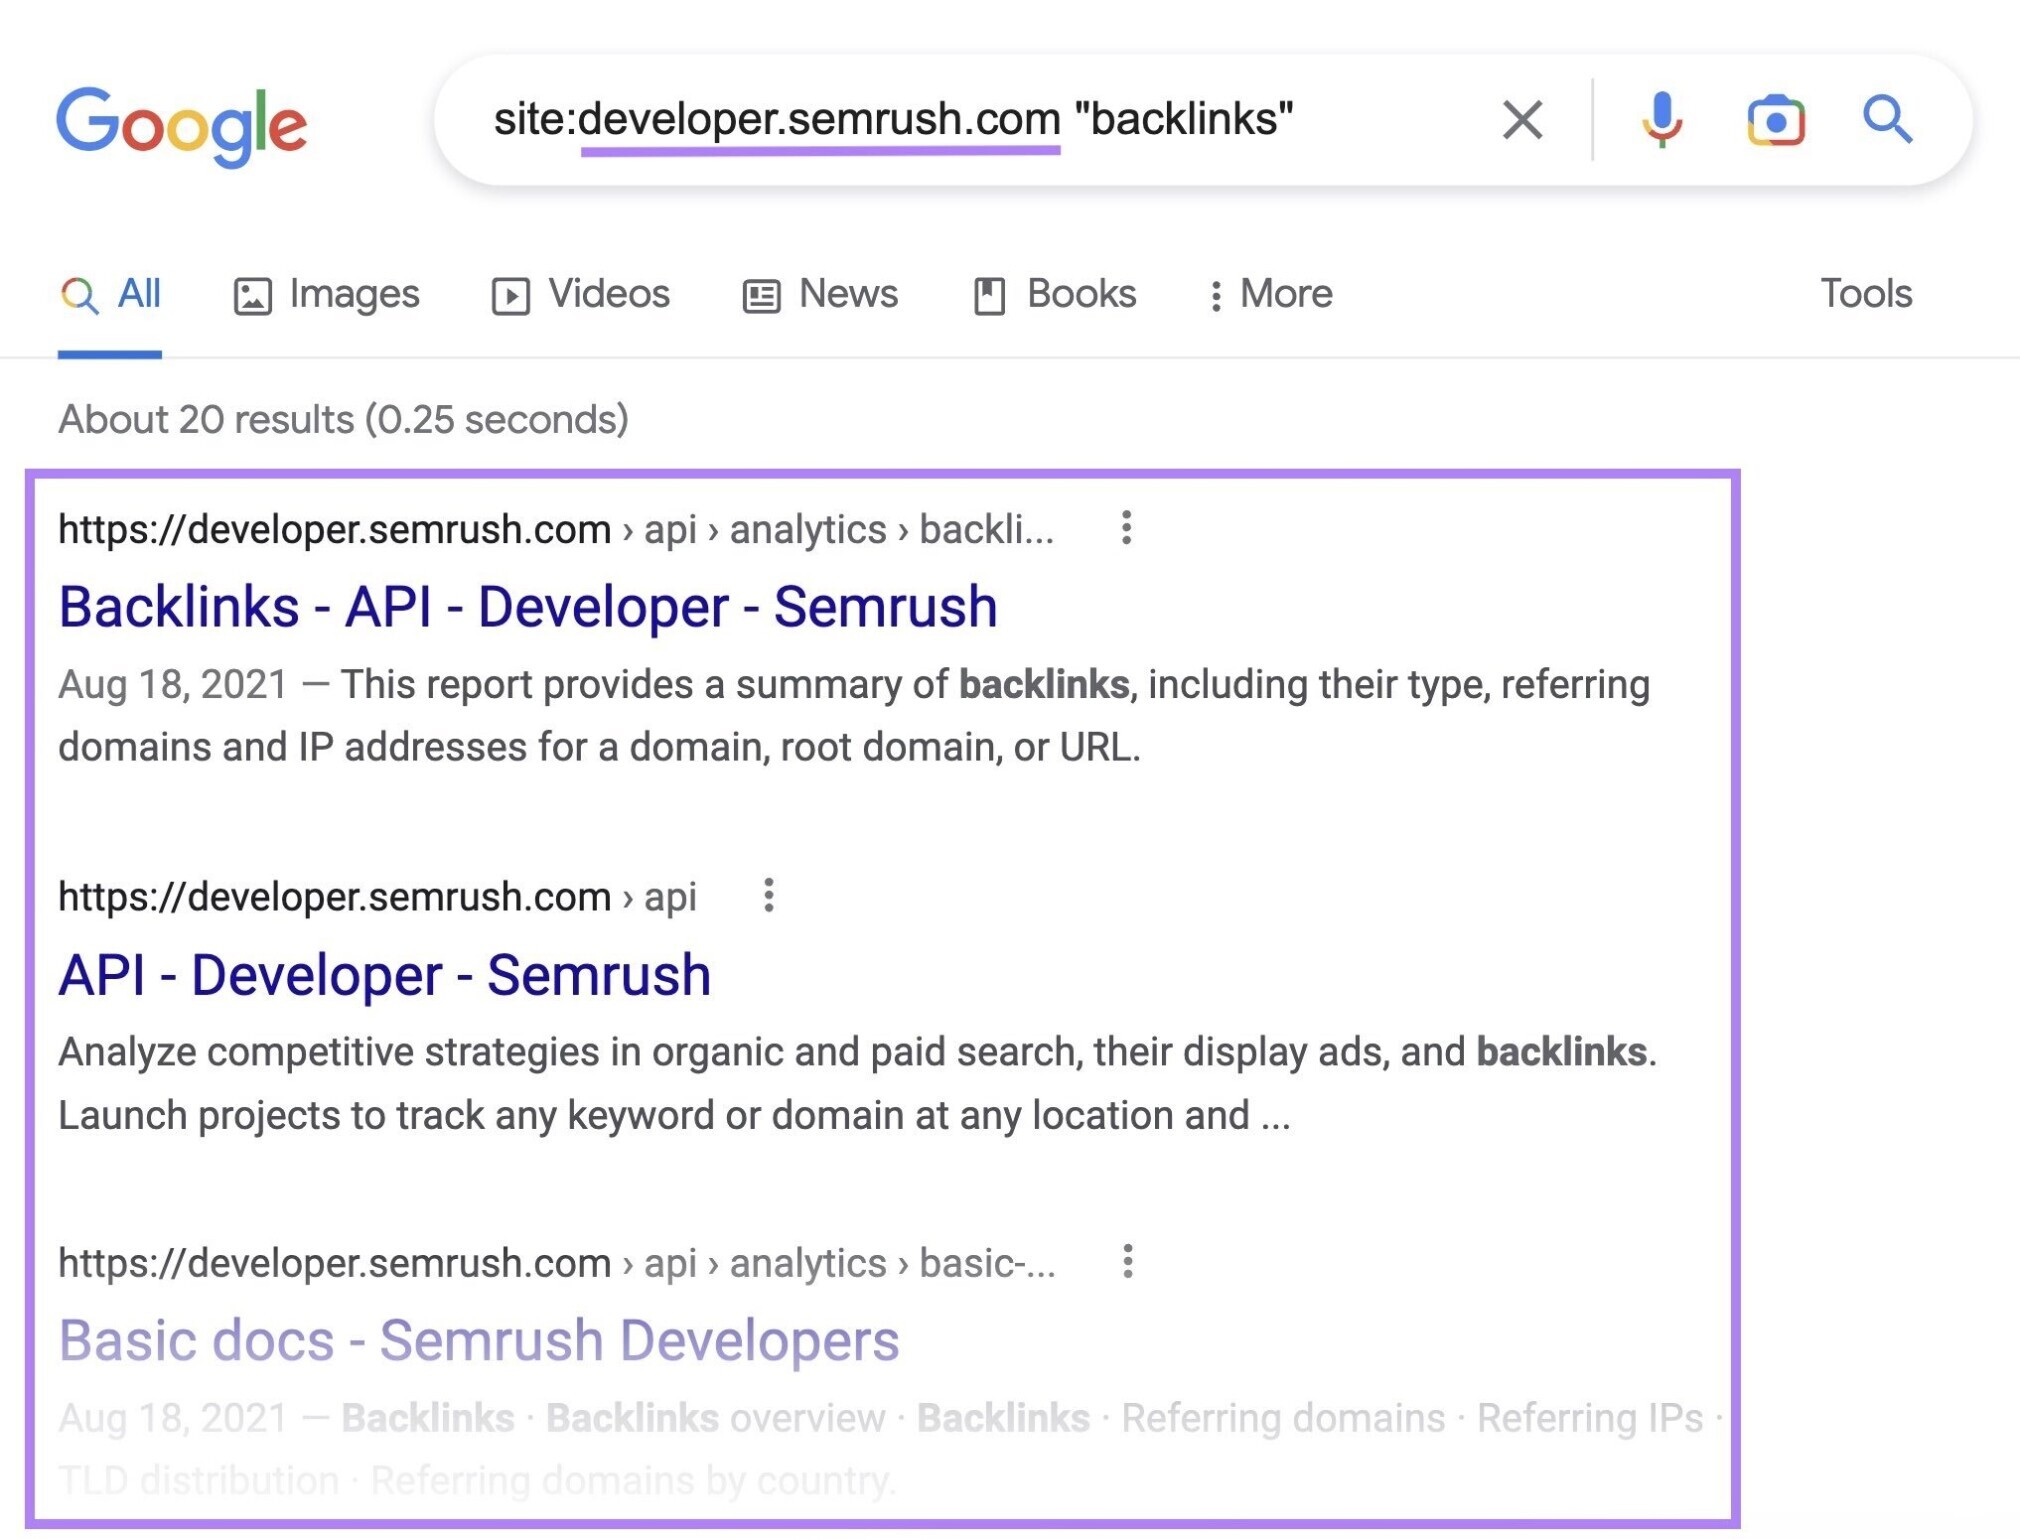Open the Tools options
2020x1539 pixels.
(1864, 293)
